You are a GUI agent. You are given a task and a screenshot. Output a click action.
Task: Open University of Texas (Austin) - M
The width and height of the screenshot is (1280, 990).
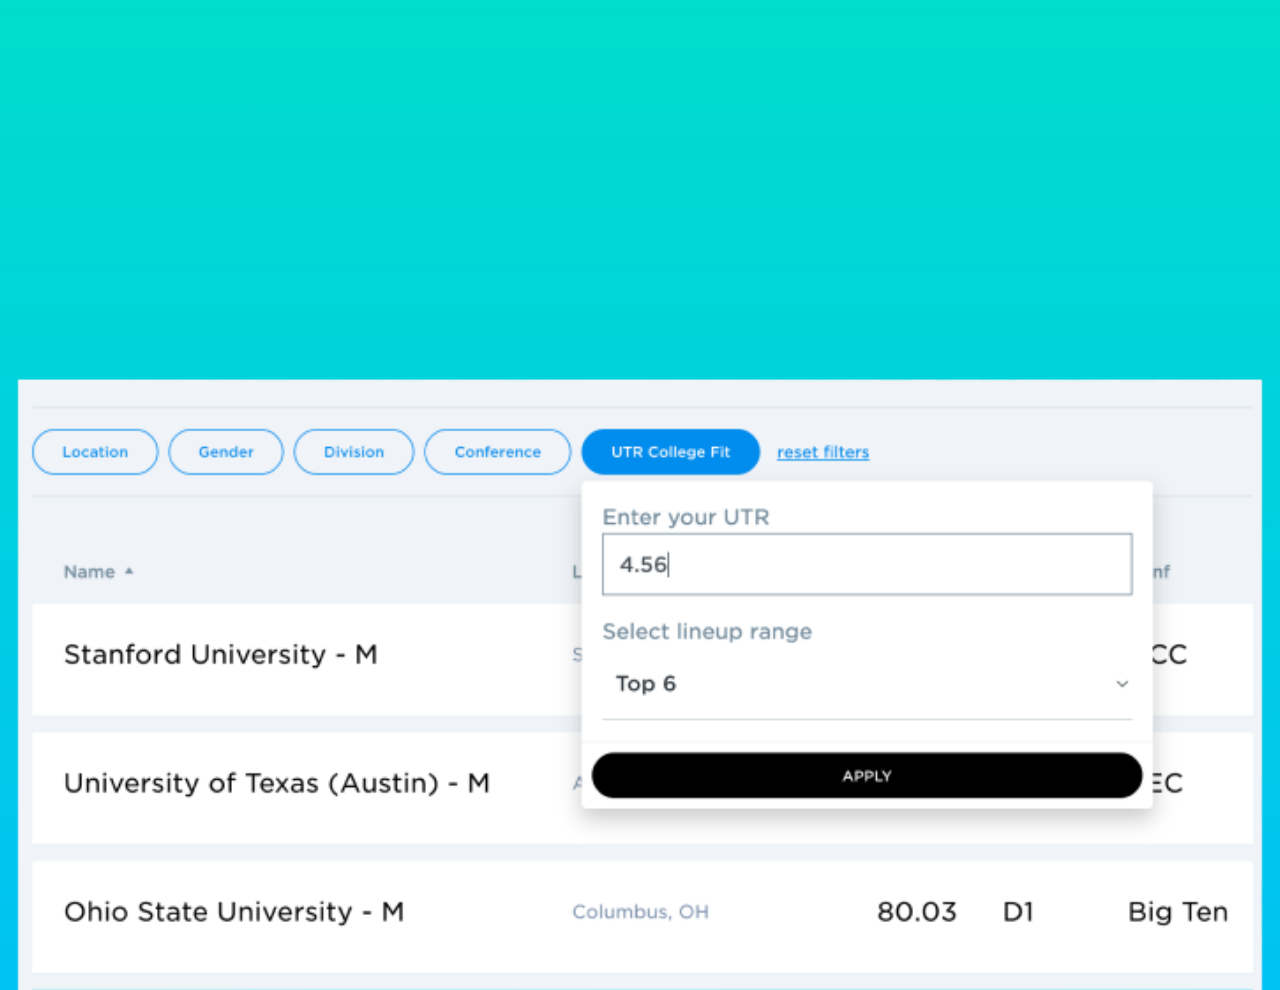point(276,783)
